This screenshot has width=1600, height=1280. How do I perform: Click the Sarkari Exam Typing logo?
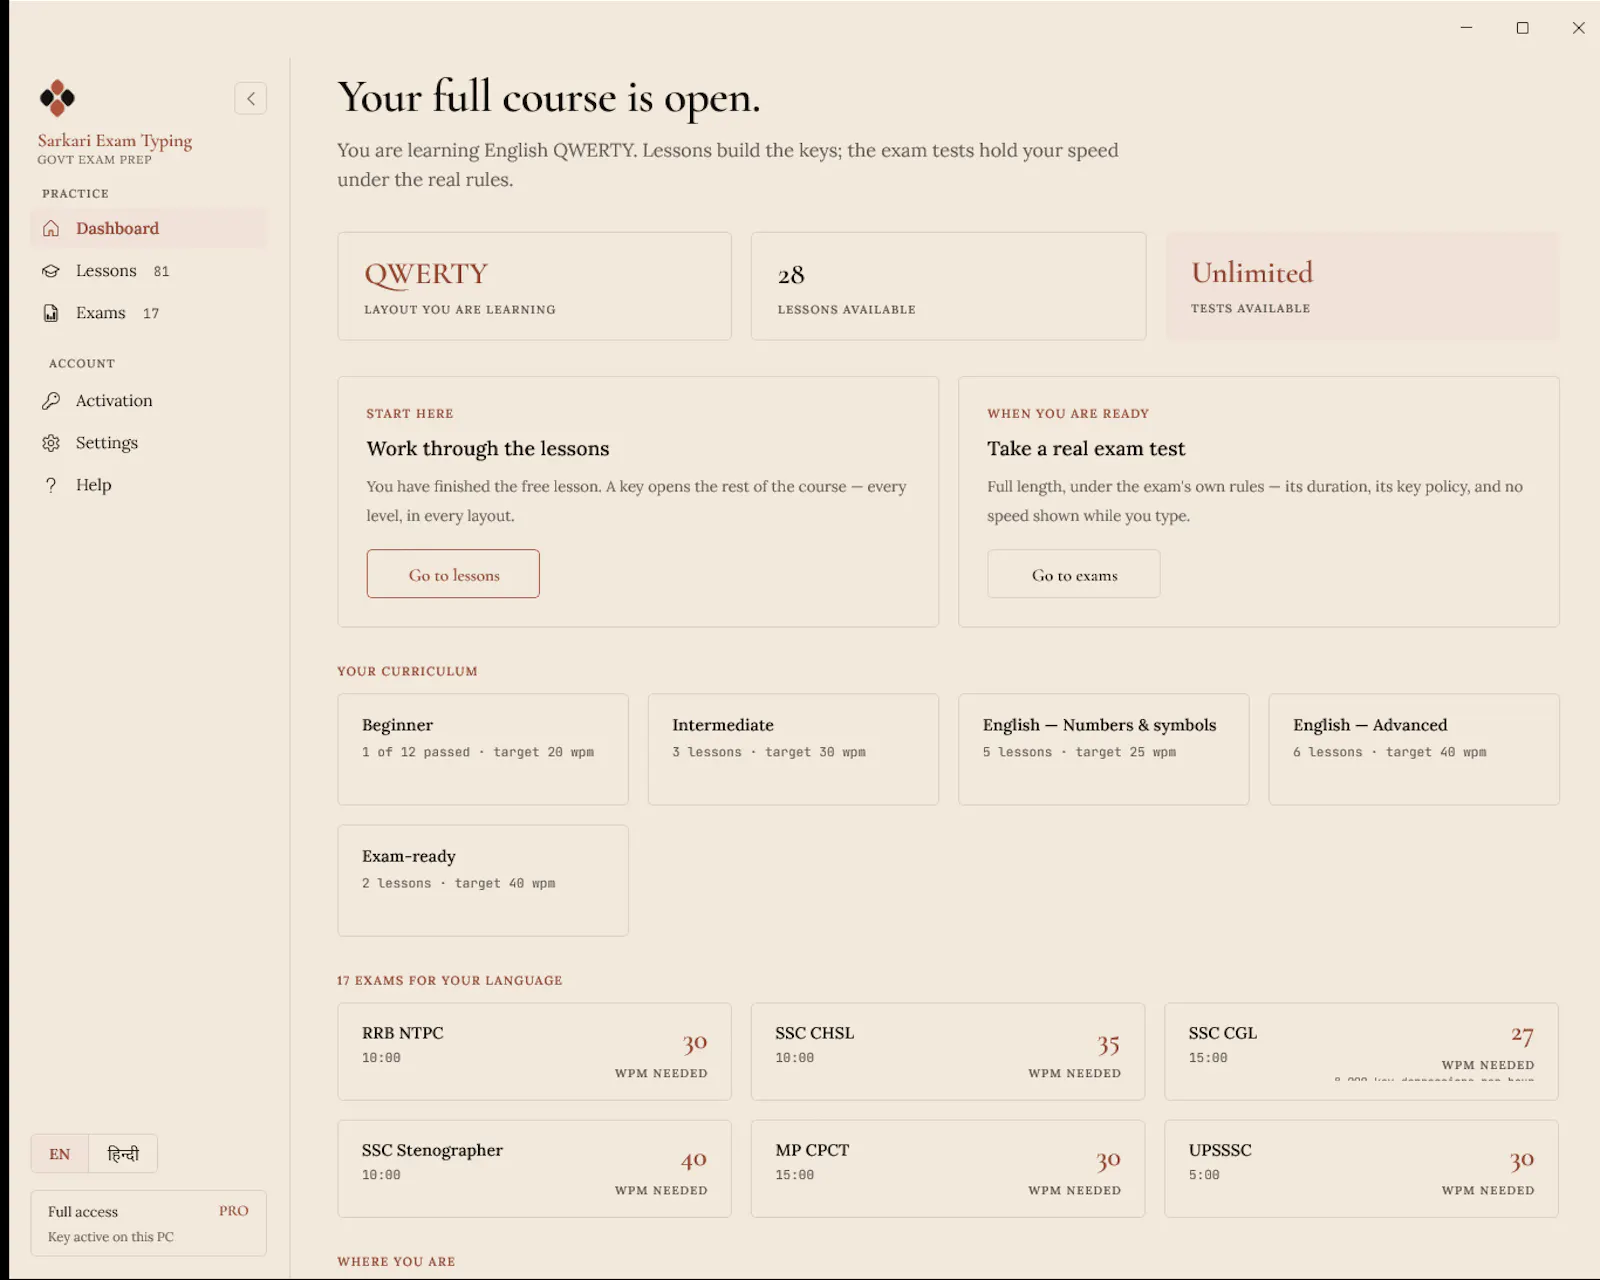[57, 98]
